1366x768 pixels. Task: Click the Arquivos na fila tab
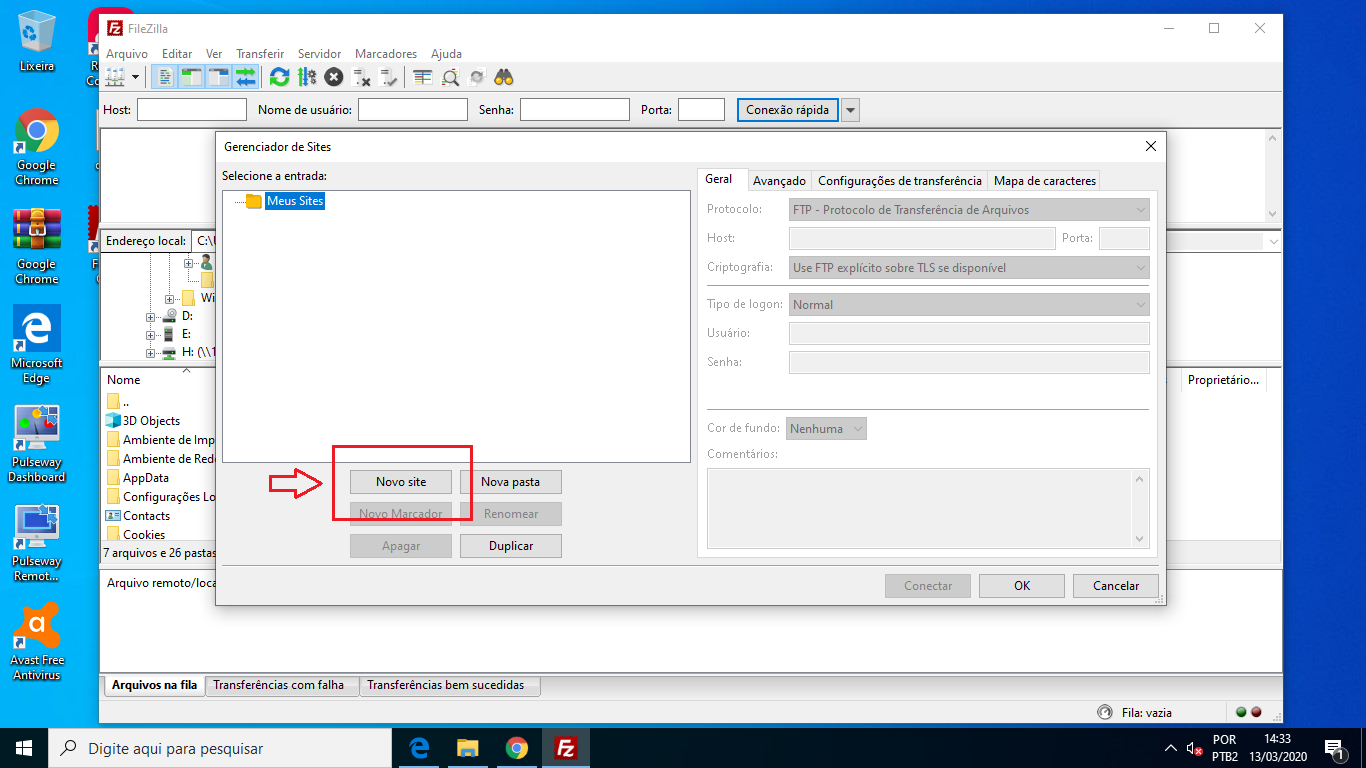pos(154,685)
